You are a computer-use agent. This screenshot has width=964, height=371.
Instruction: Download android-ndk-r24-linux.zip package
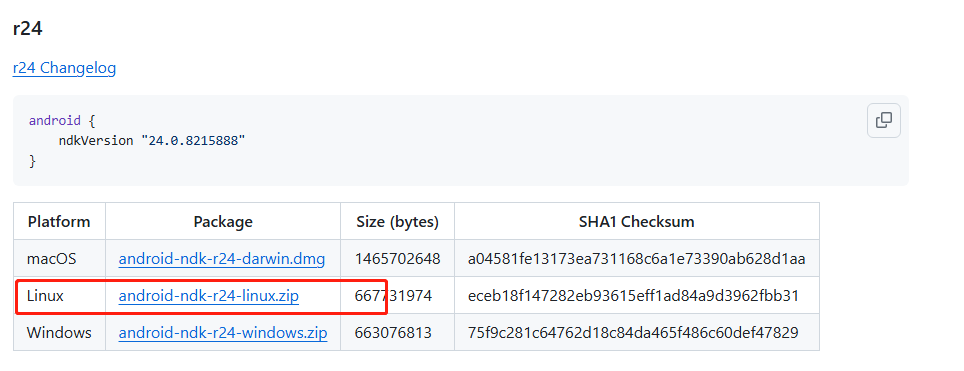(209, 296)
